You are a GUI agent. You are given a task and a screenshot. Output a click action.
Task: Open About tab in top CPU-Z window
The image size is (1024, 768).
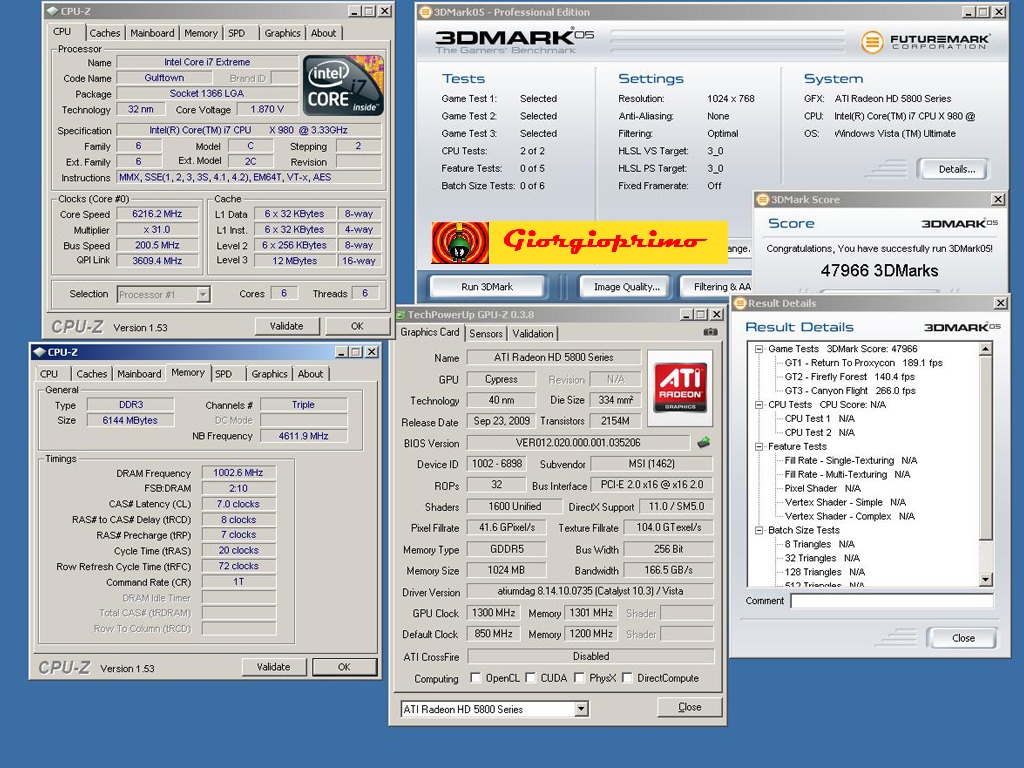(x=323, y=33)
